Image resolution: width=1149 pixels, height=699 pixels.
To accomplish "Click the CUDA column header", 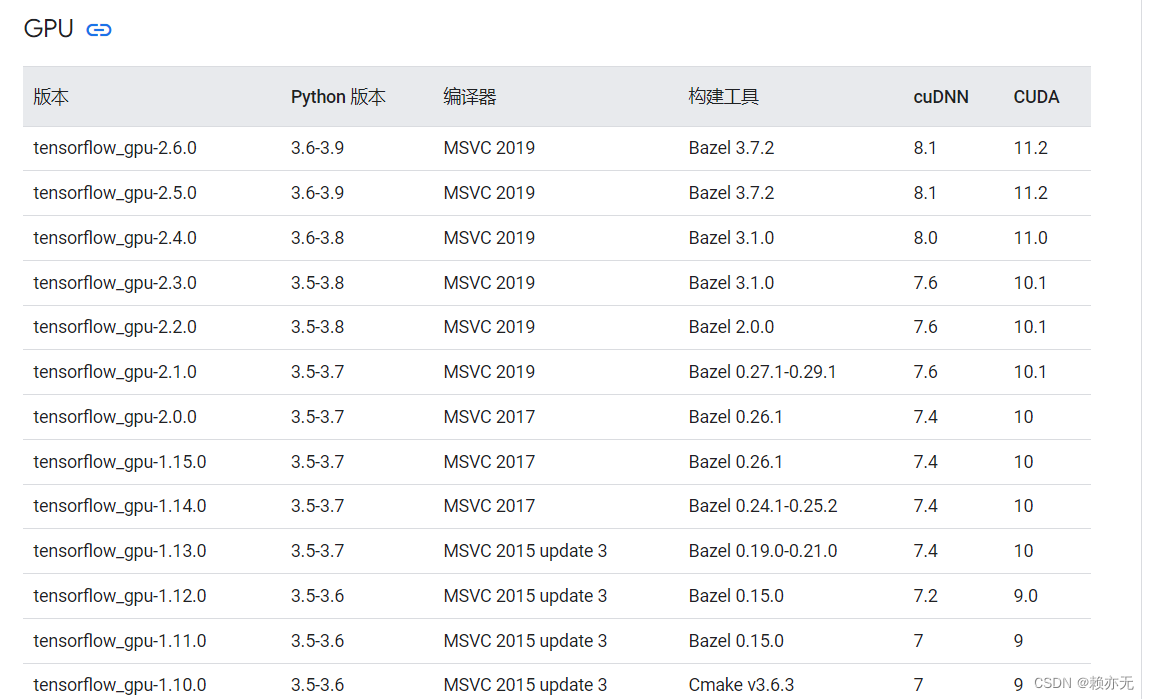I will tap(1036, 97).
